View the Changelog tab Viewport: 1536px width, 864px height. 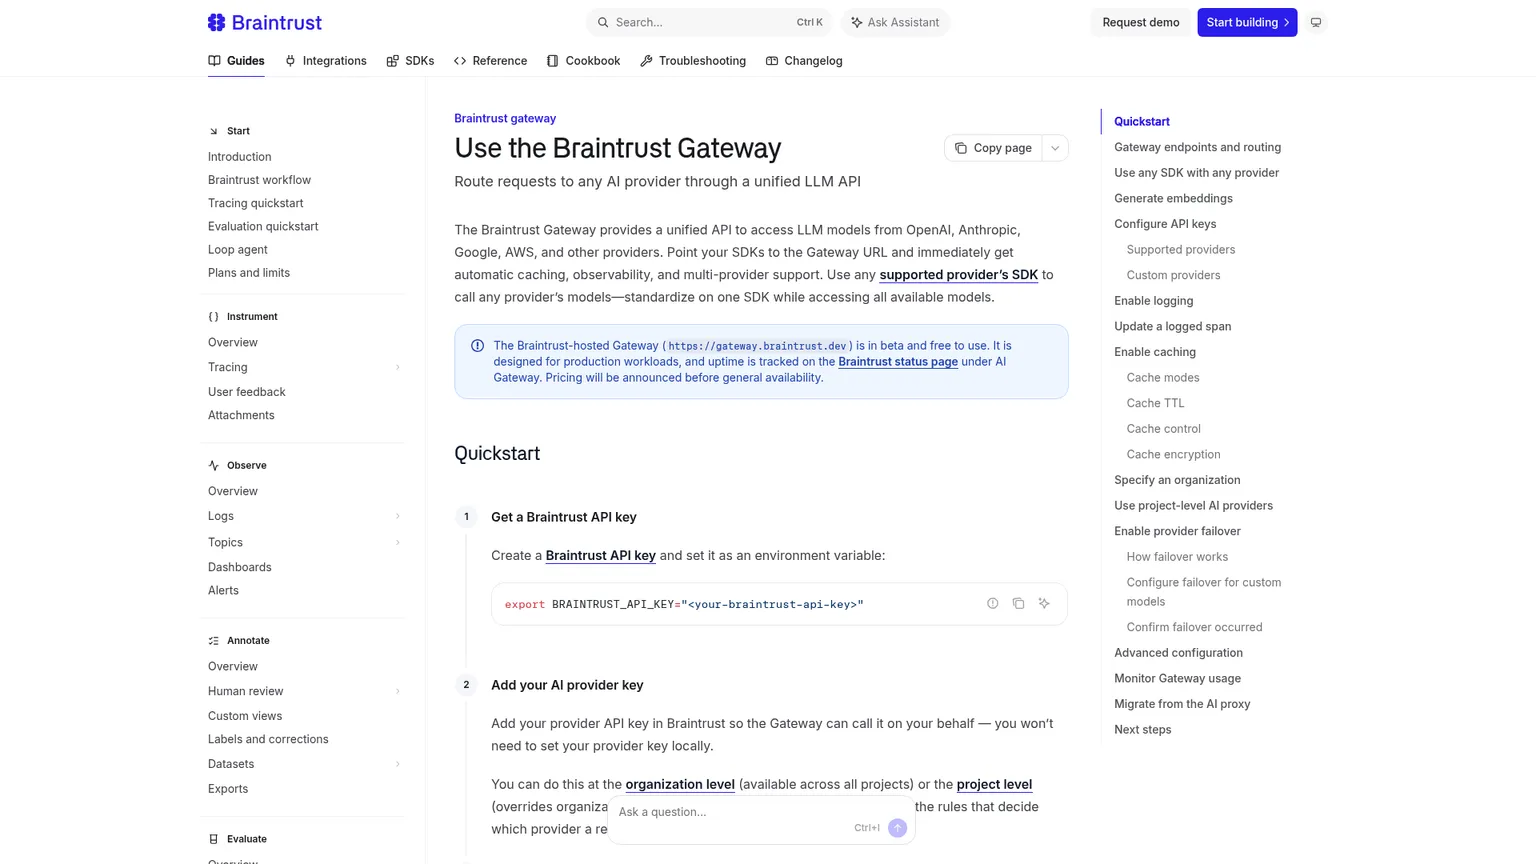click(804, 61)
